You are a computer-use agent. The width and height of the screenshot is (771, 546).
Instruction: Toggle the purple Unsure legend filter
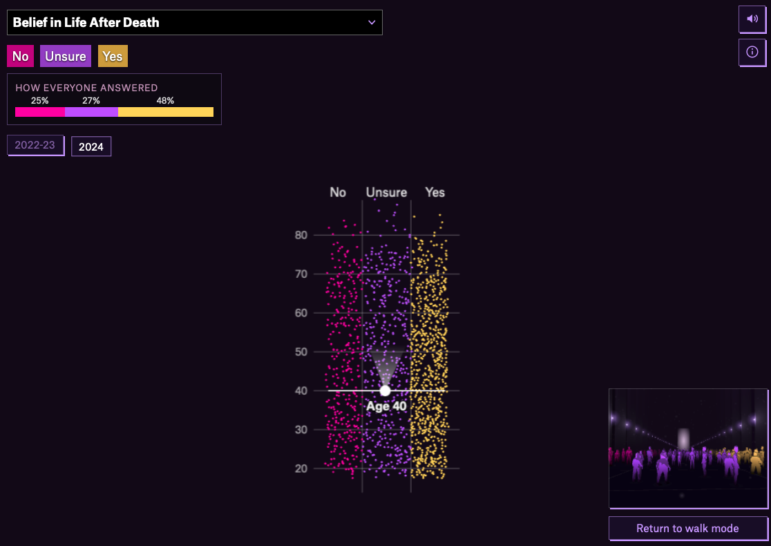[x=65, y=56]
